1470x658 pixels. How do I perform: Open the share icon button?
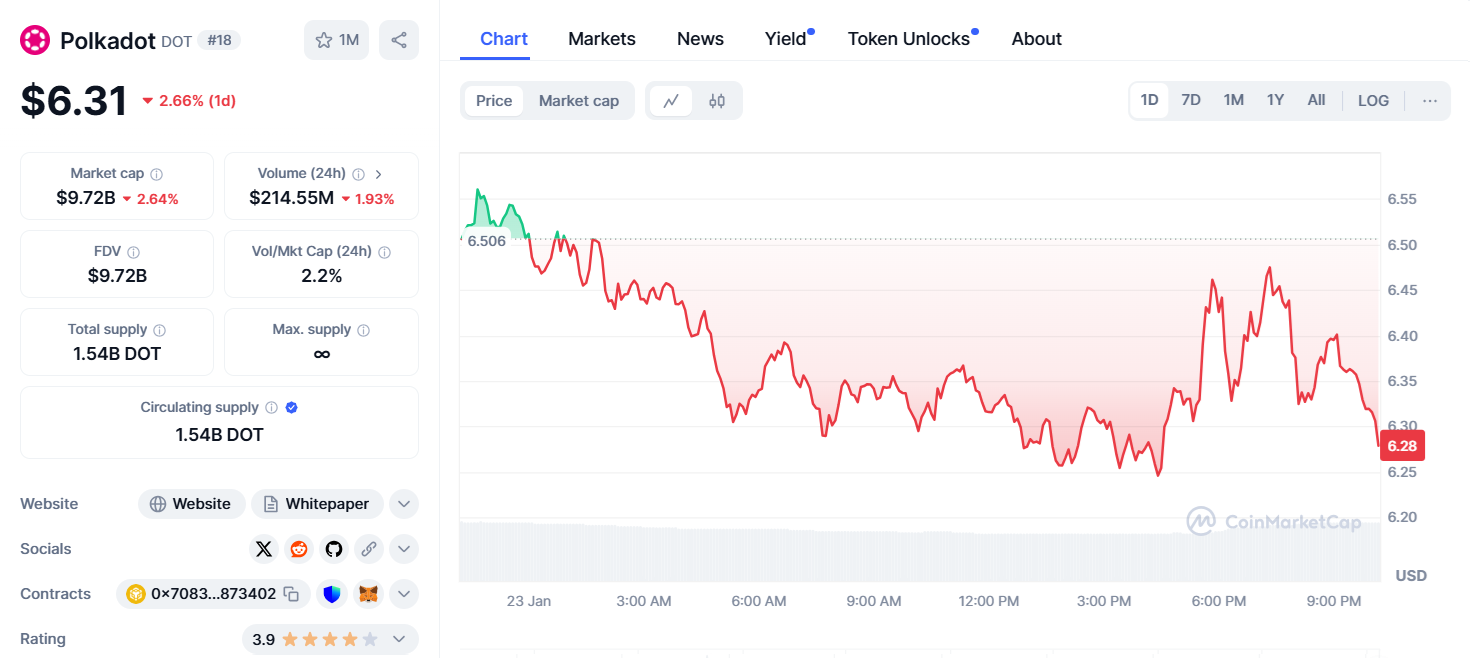click(399, 40)
